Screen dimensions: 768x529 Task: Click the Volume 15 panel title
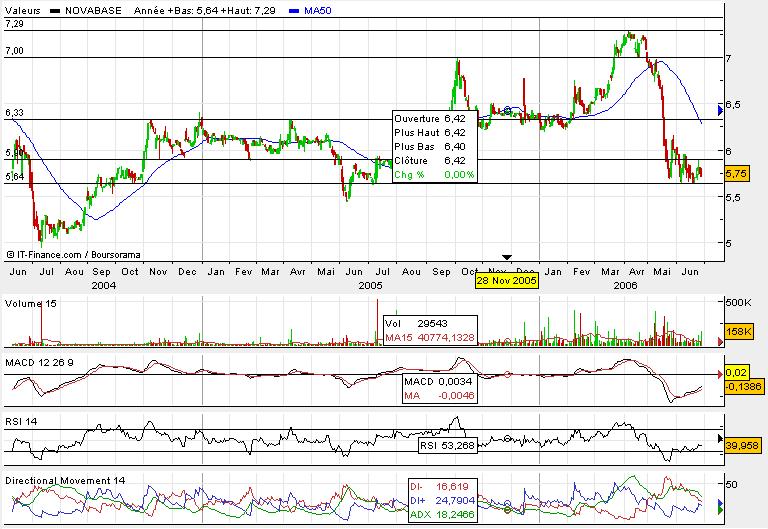[31, 304]
